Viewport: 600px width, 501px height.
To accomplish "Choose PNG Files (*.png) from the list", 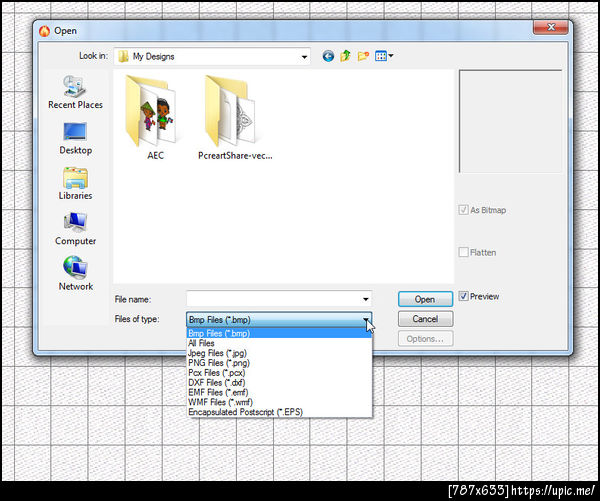I will (279, 363).
